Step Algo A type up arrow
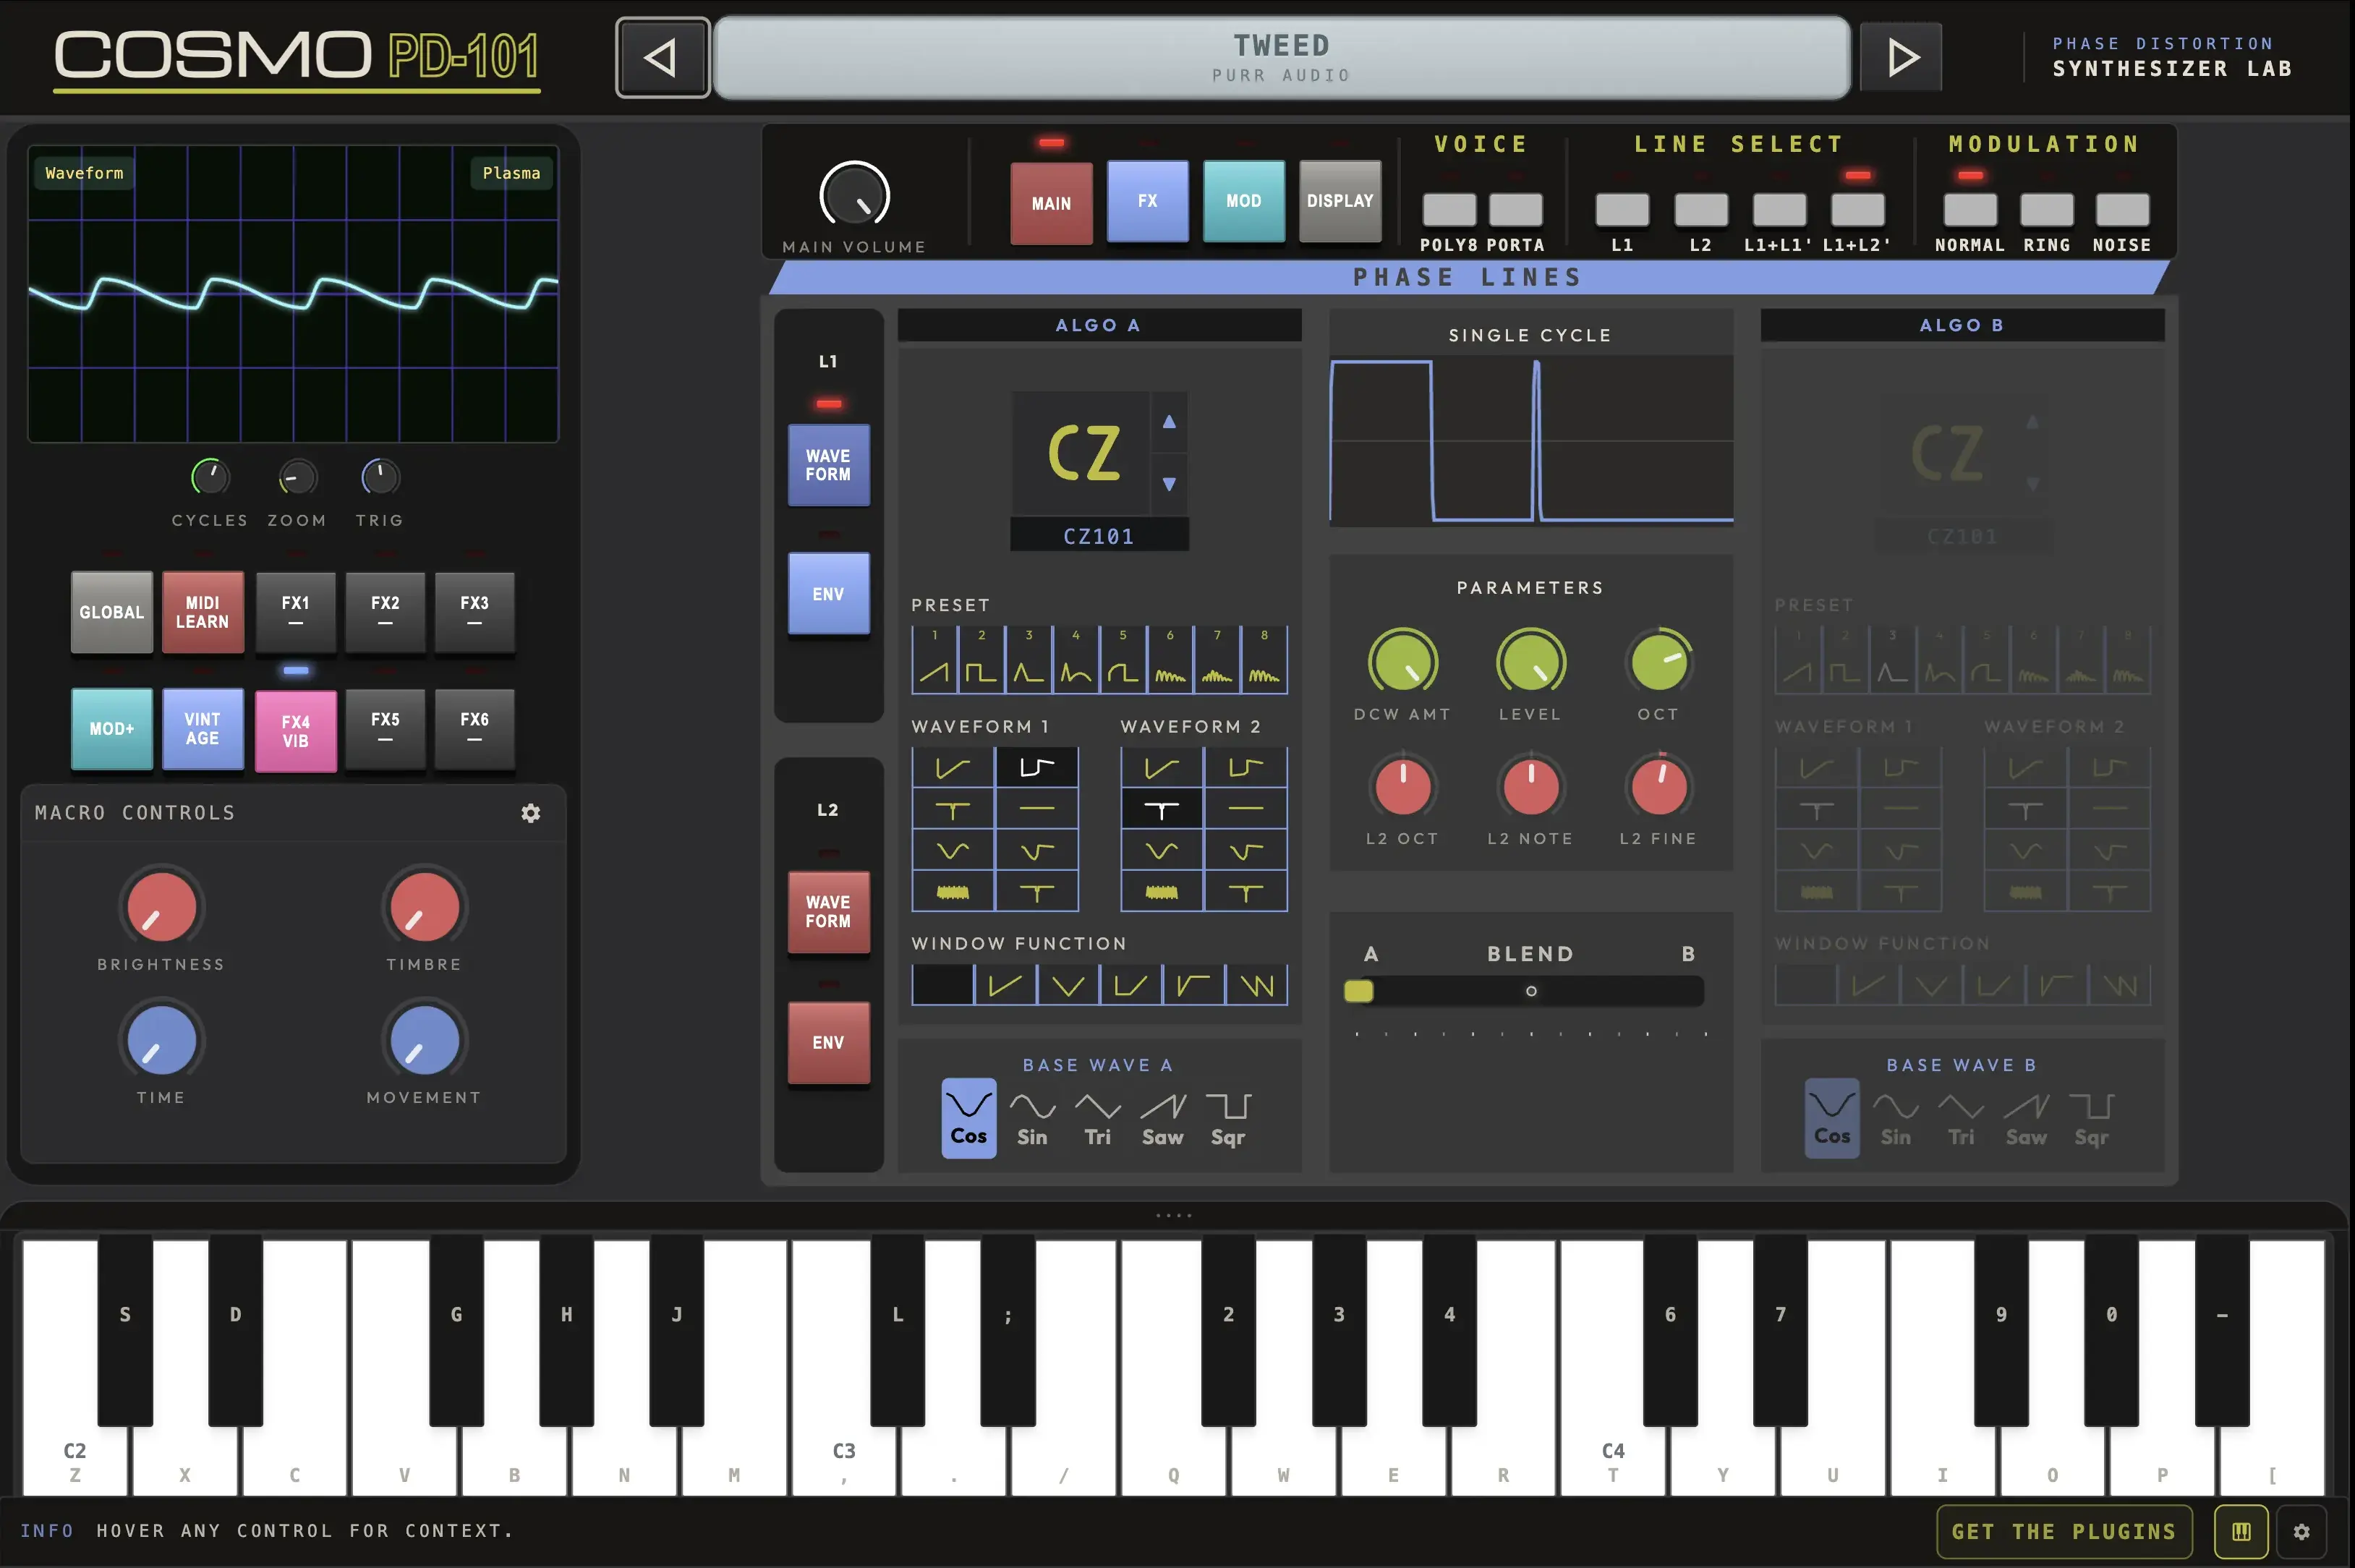Image resolution: width=2355 pixels, height=1568 pixels. pos(1169,422)
